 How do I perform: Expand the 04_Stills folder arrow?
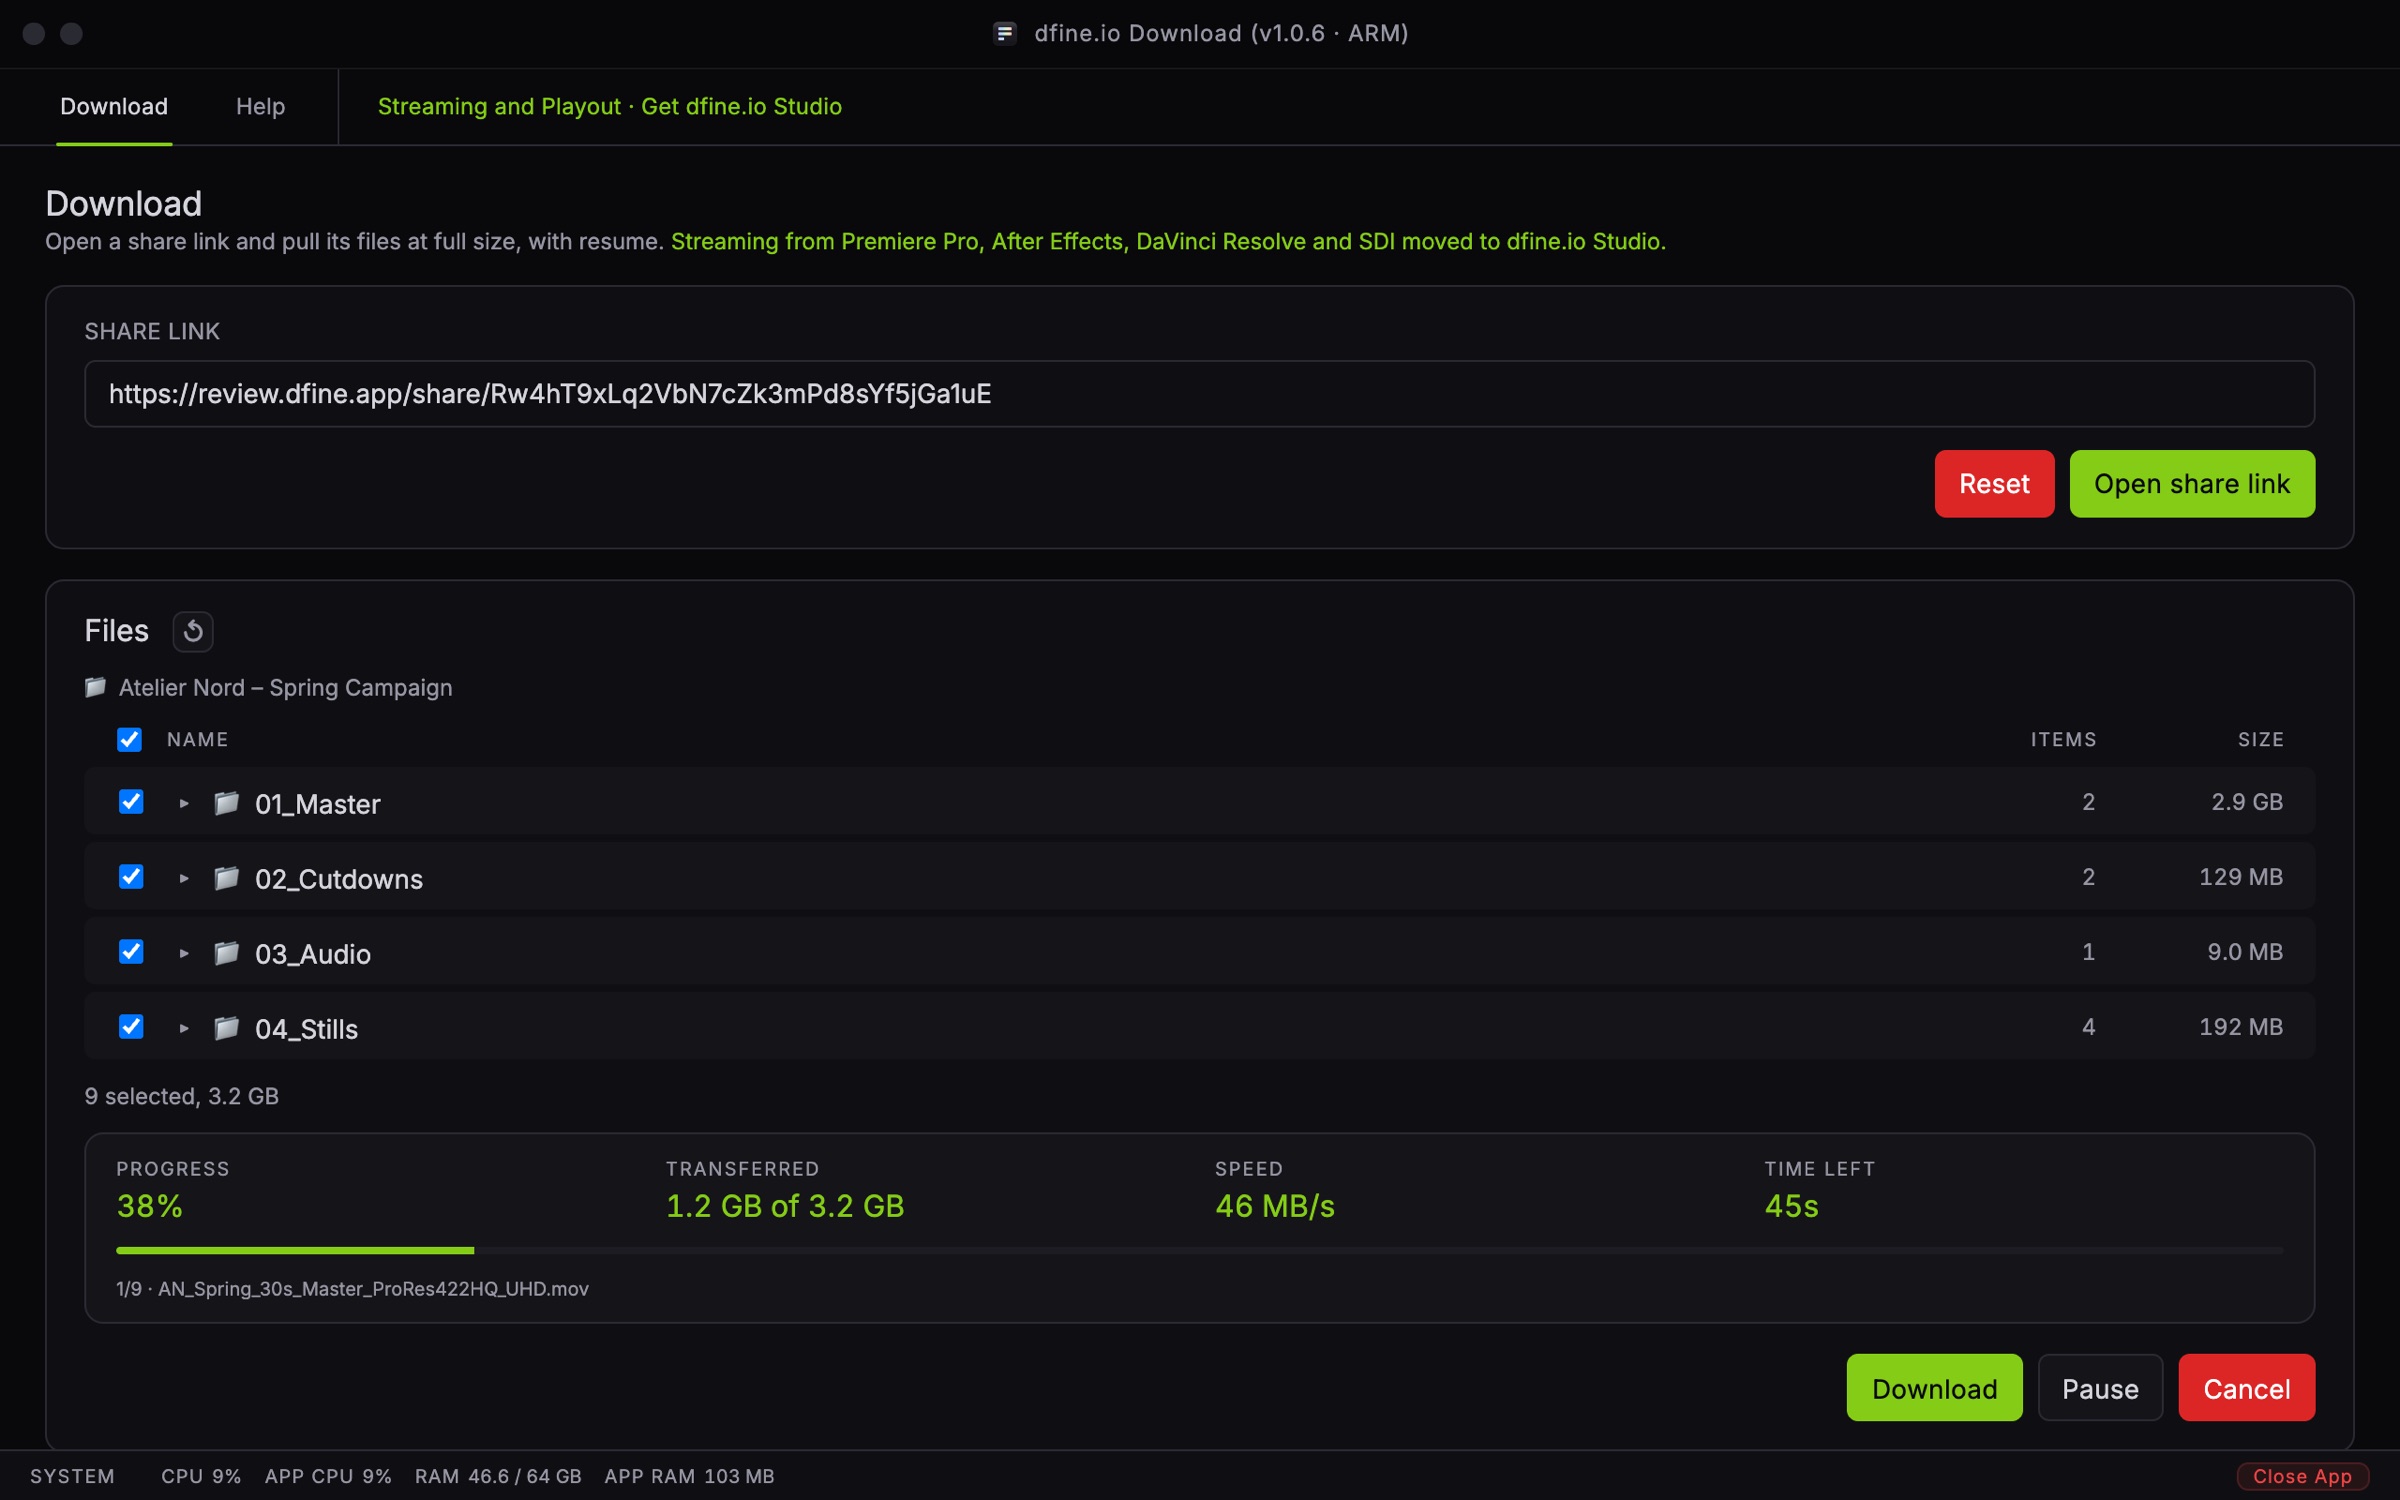pyautogui.click(x=184, y=1028)
